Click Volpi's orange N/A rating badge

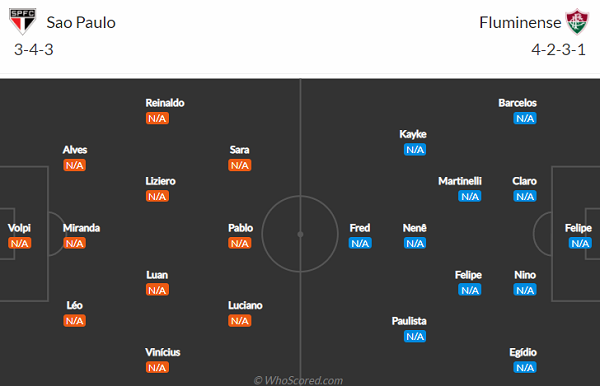click(x=20, y=243)
